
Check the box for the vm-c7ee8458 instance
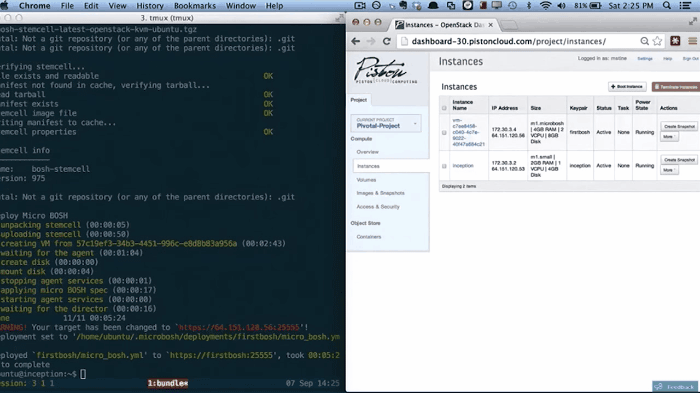[x=444, y=133]
